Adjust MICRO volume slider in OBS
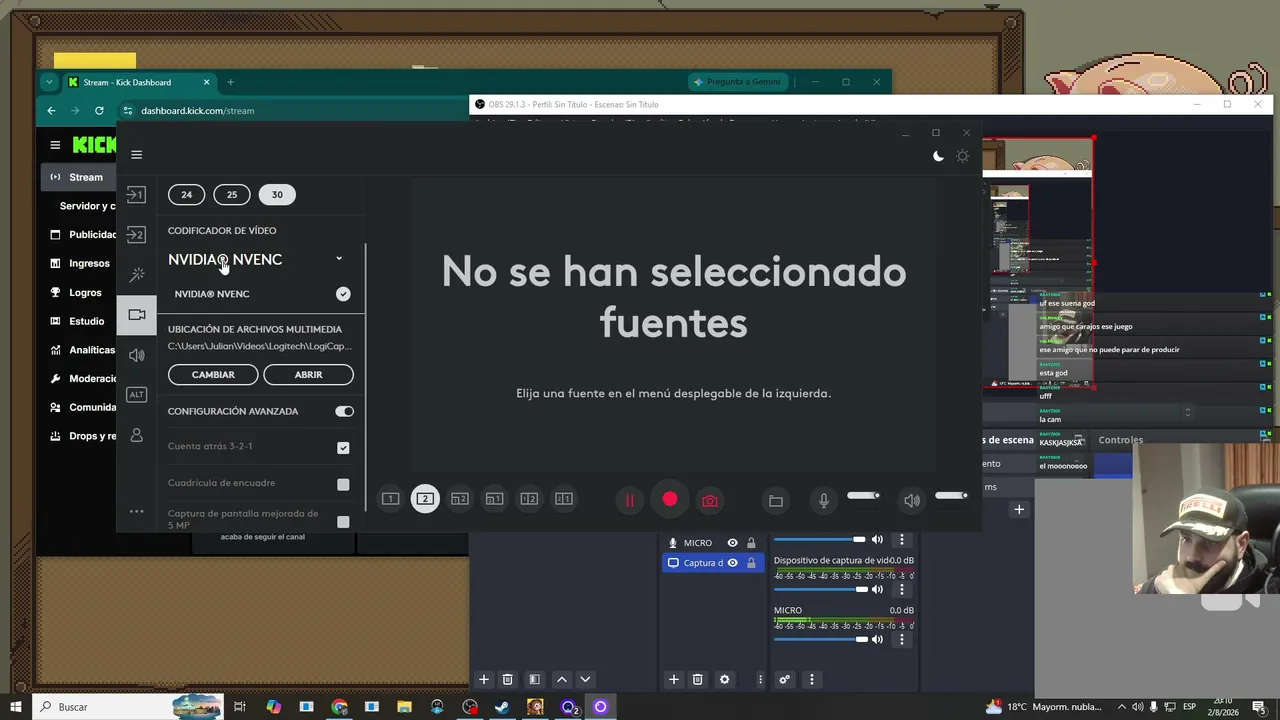1280x720 pixels. click(819, 639)
